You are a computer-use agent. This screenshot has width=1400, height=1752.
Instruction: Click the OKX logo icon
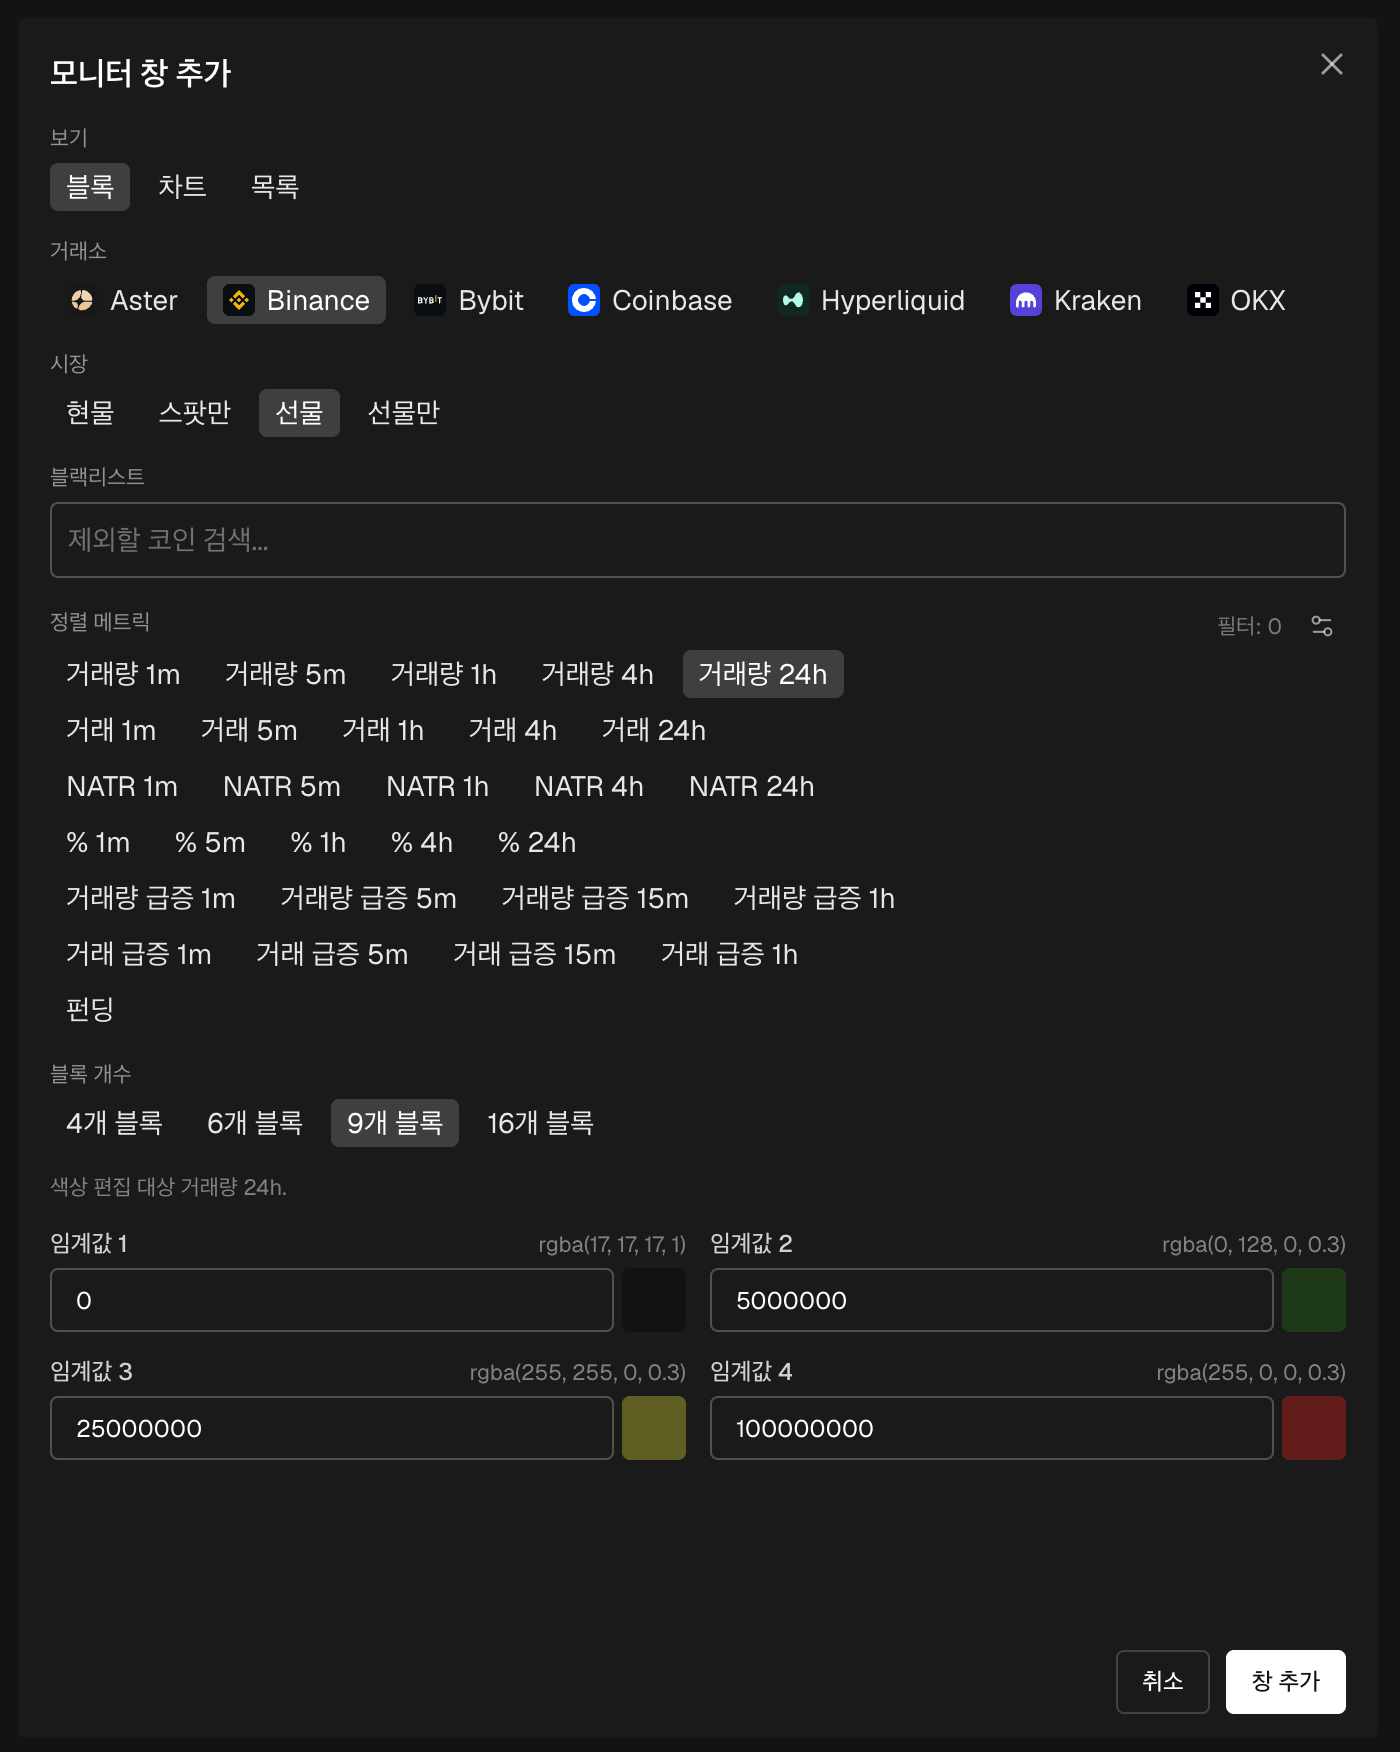point(1203,300)
